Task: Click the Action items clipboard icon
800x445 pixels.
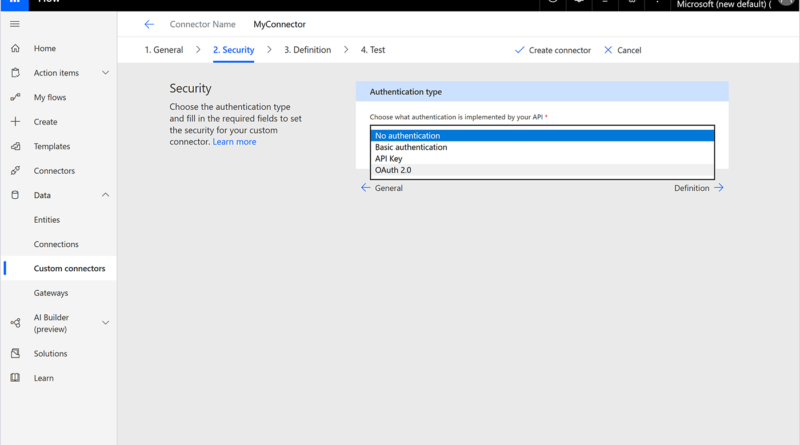Action: [15, 73]
